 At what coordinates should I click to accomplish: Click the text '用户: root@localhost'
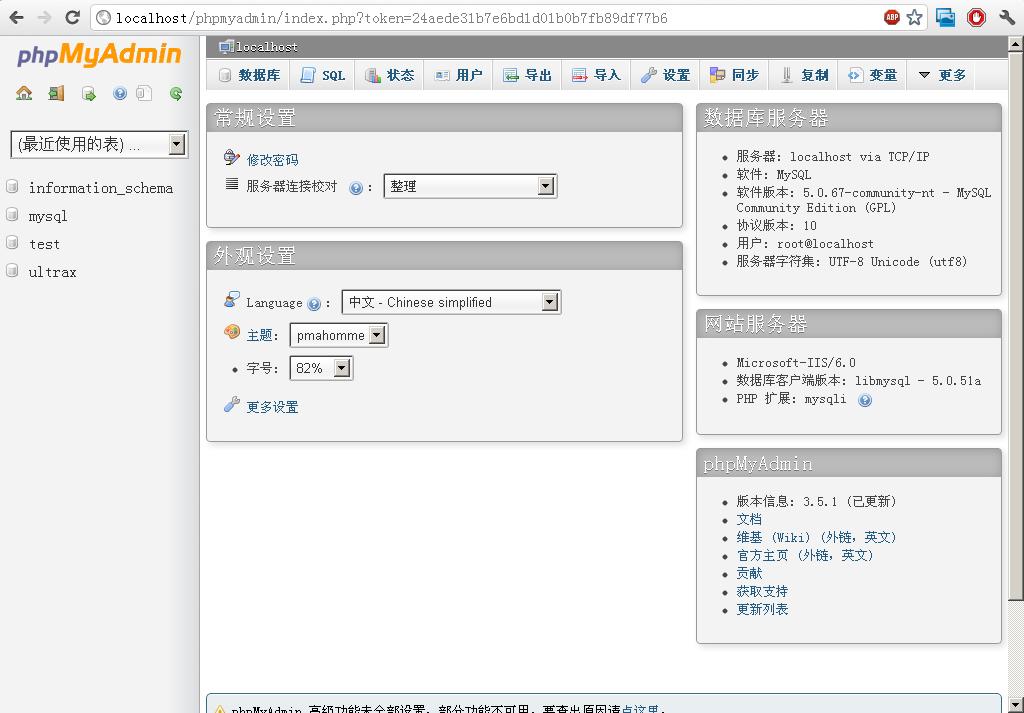(x=805, y=244)
